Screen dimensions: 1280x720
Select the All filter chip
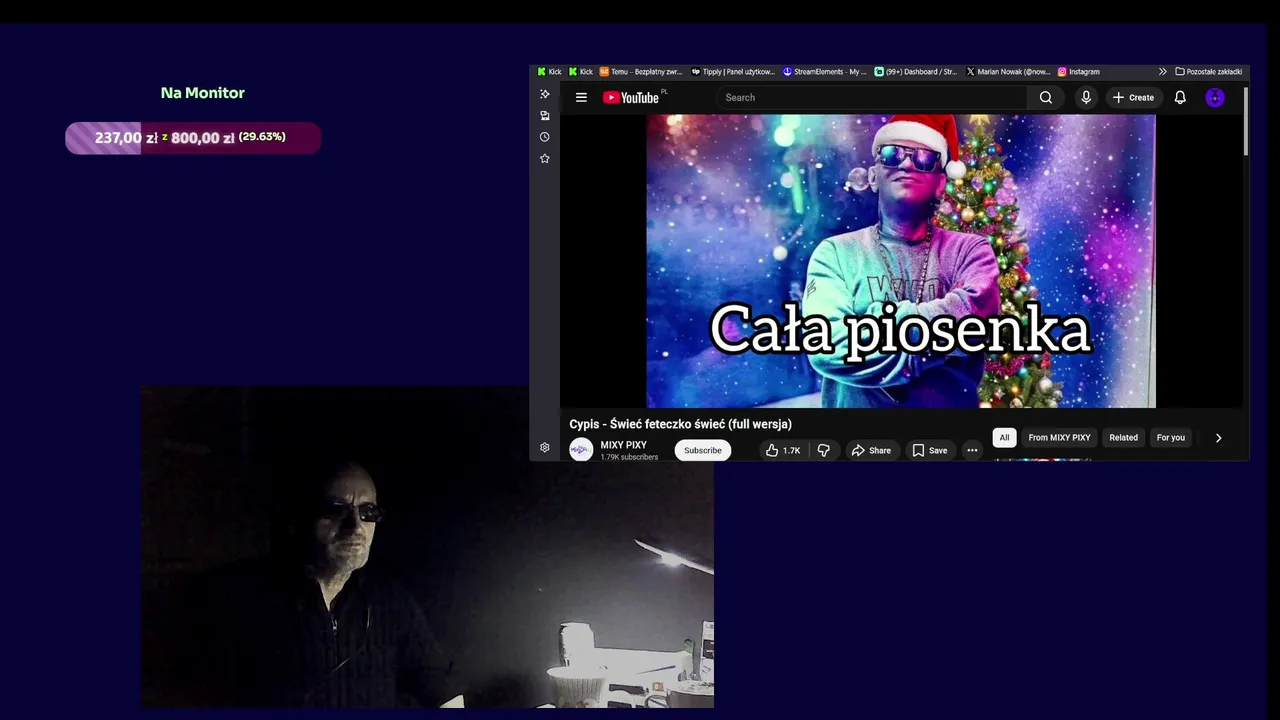pos(1004,437)
